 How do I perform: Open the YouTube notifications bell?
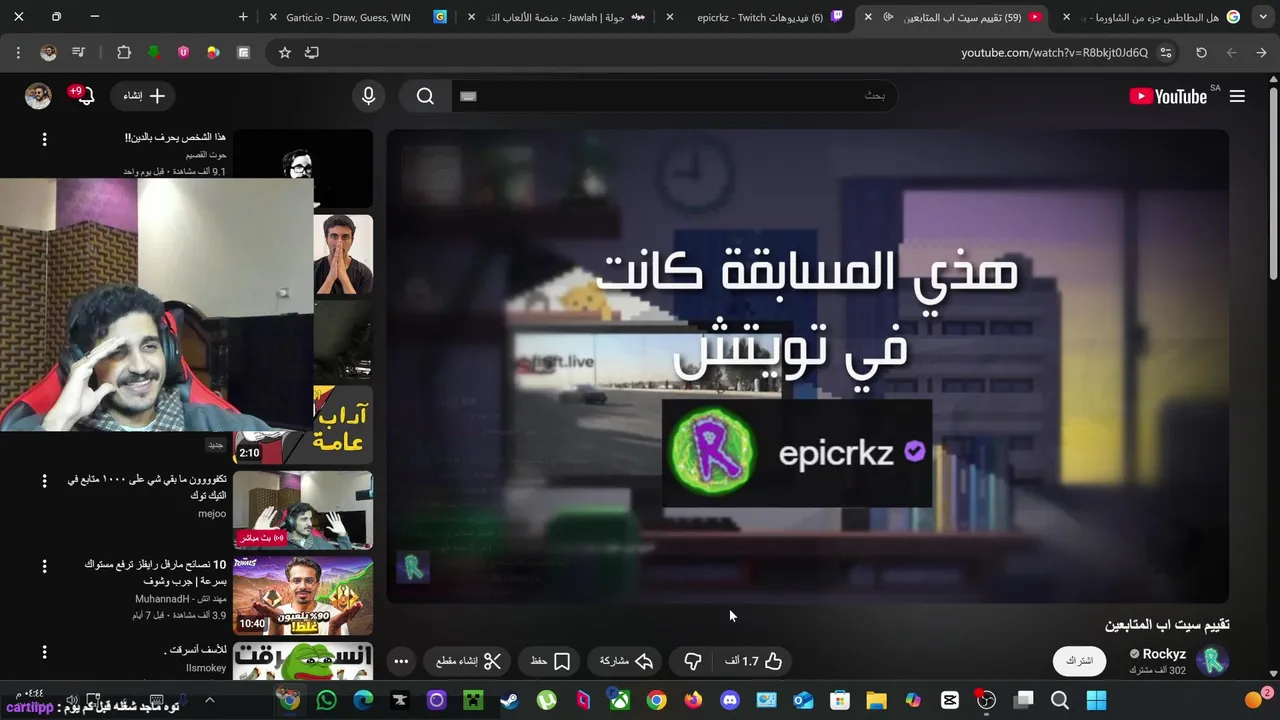[85, 96]
